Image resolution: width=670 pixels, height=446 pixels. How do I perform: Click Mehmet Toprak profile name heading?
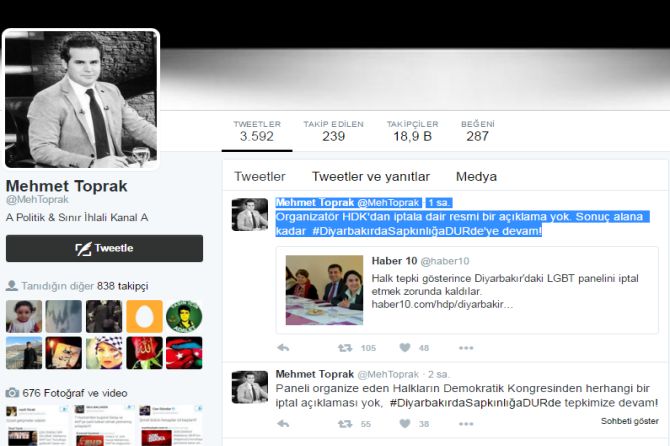coord(67,186)
